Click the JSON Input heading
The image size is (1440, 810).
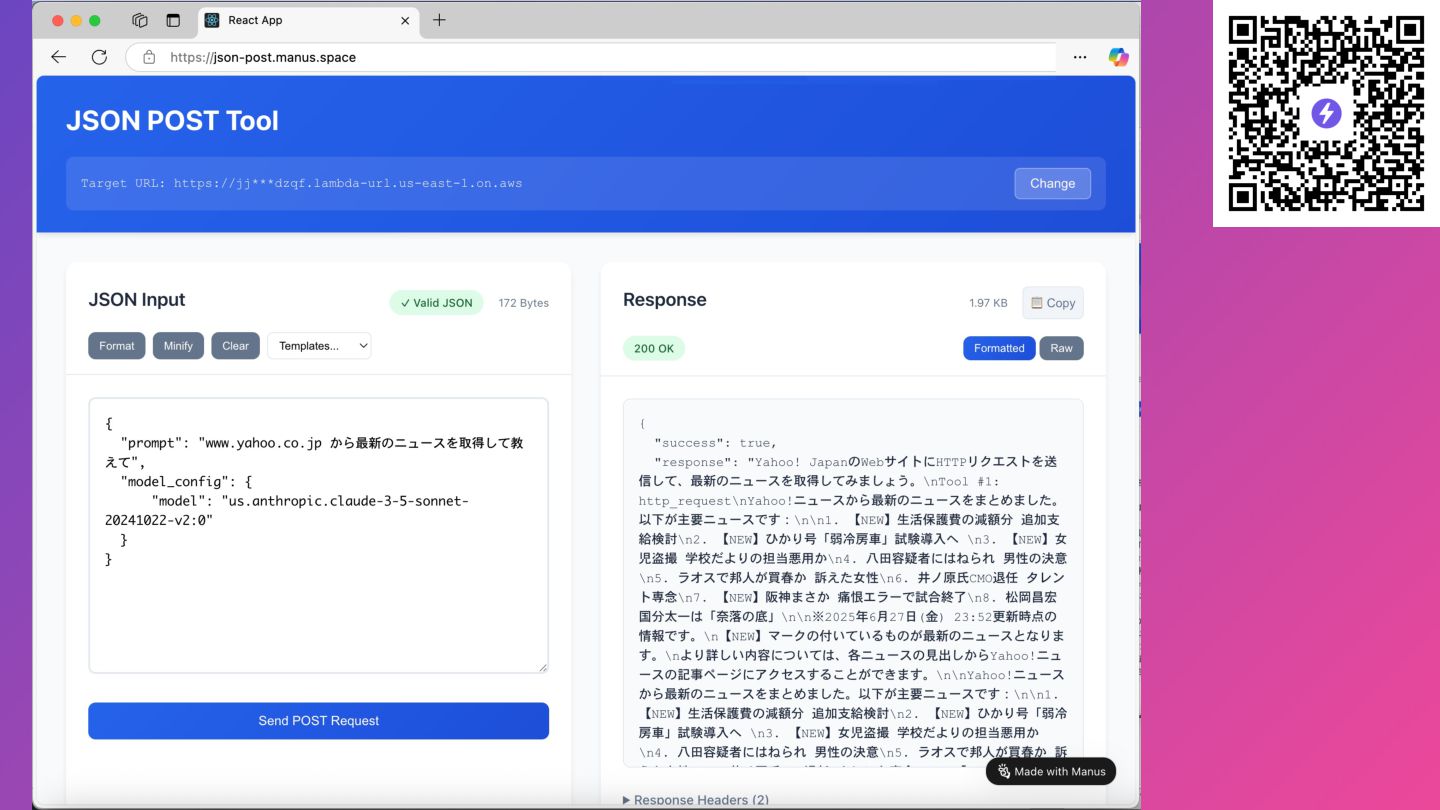137,299
